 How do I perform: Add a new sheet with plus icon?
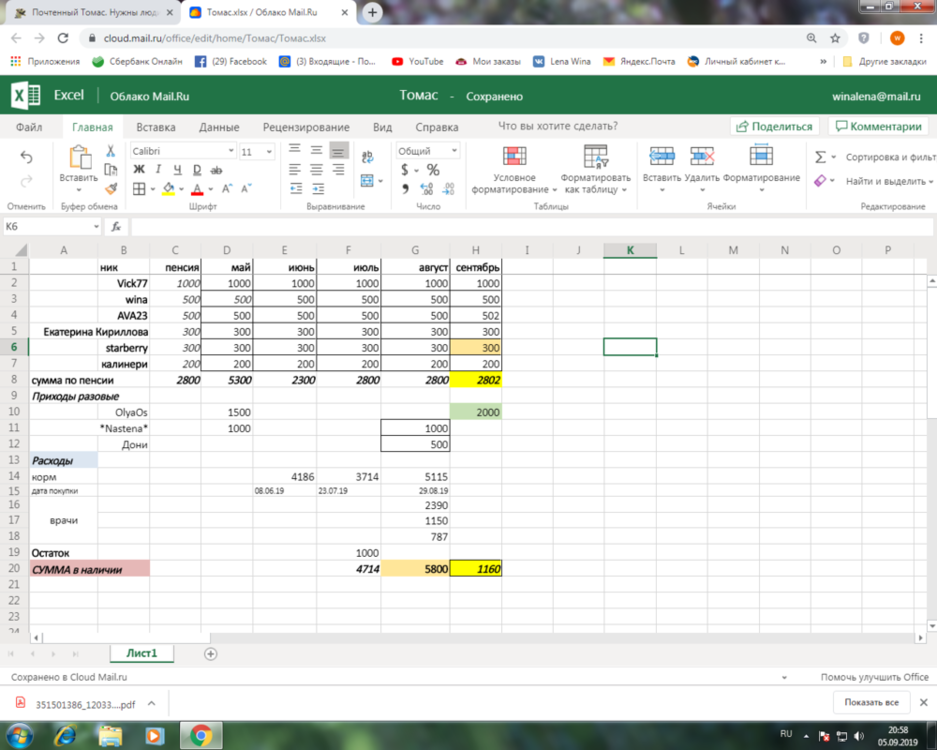tap(210, 653)
